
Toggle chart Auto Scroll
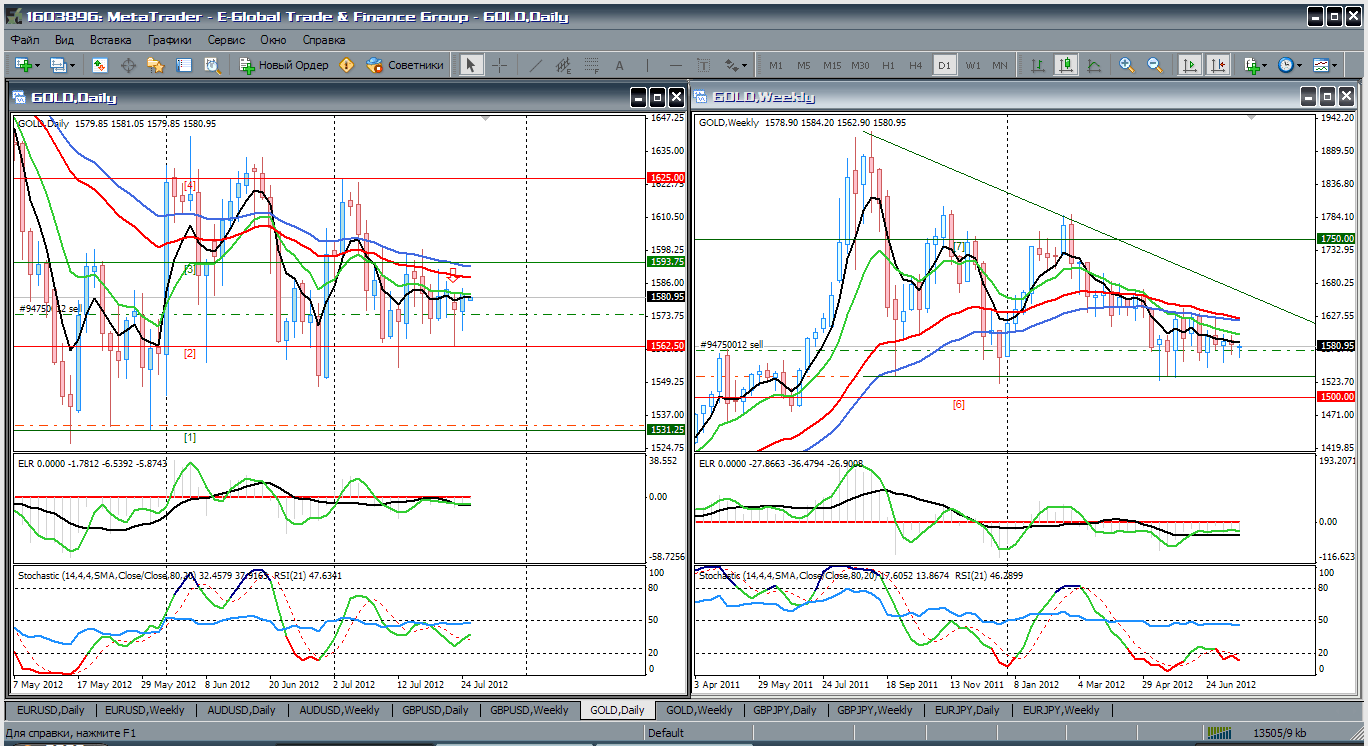pos(1189,65)
